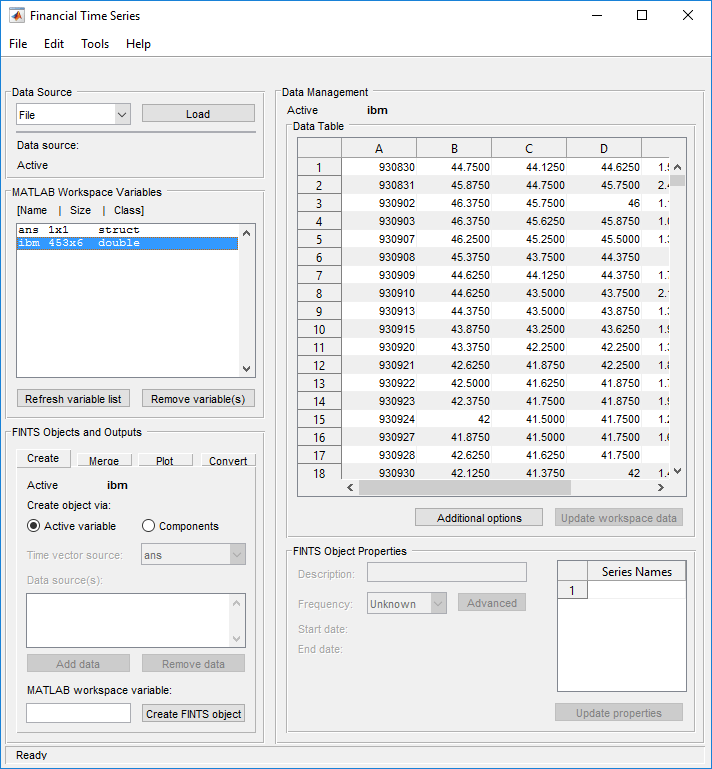Click workspace variables list scroll down arrow
712x769 pixels.
click(x=247, y=369)
